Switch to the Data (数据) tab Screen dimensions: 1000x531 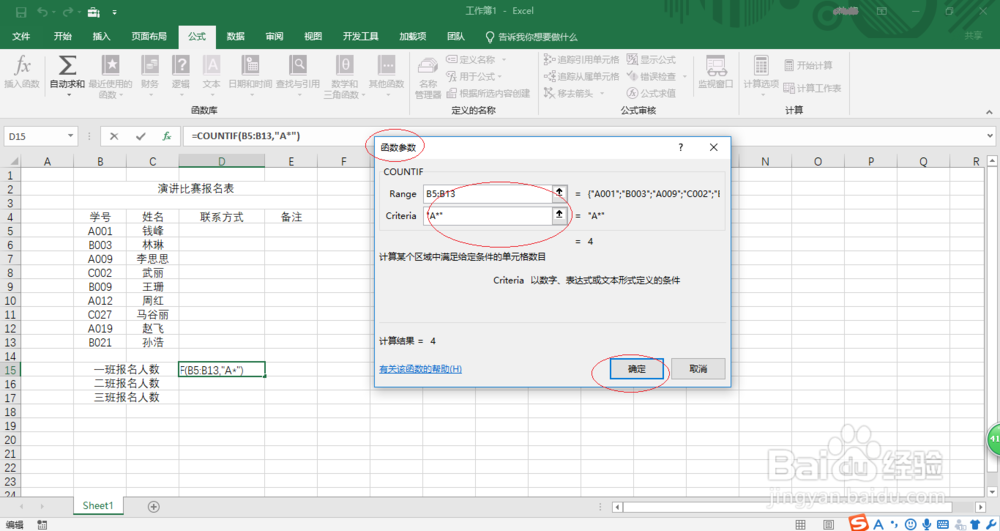235,36
